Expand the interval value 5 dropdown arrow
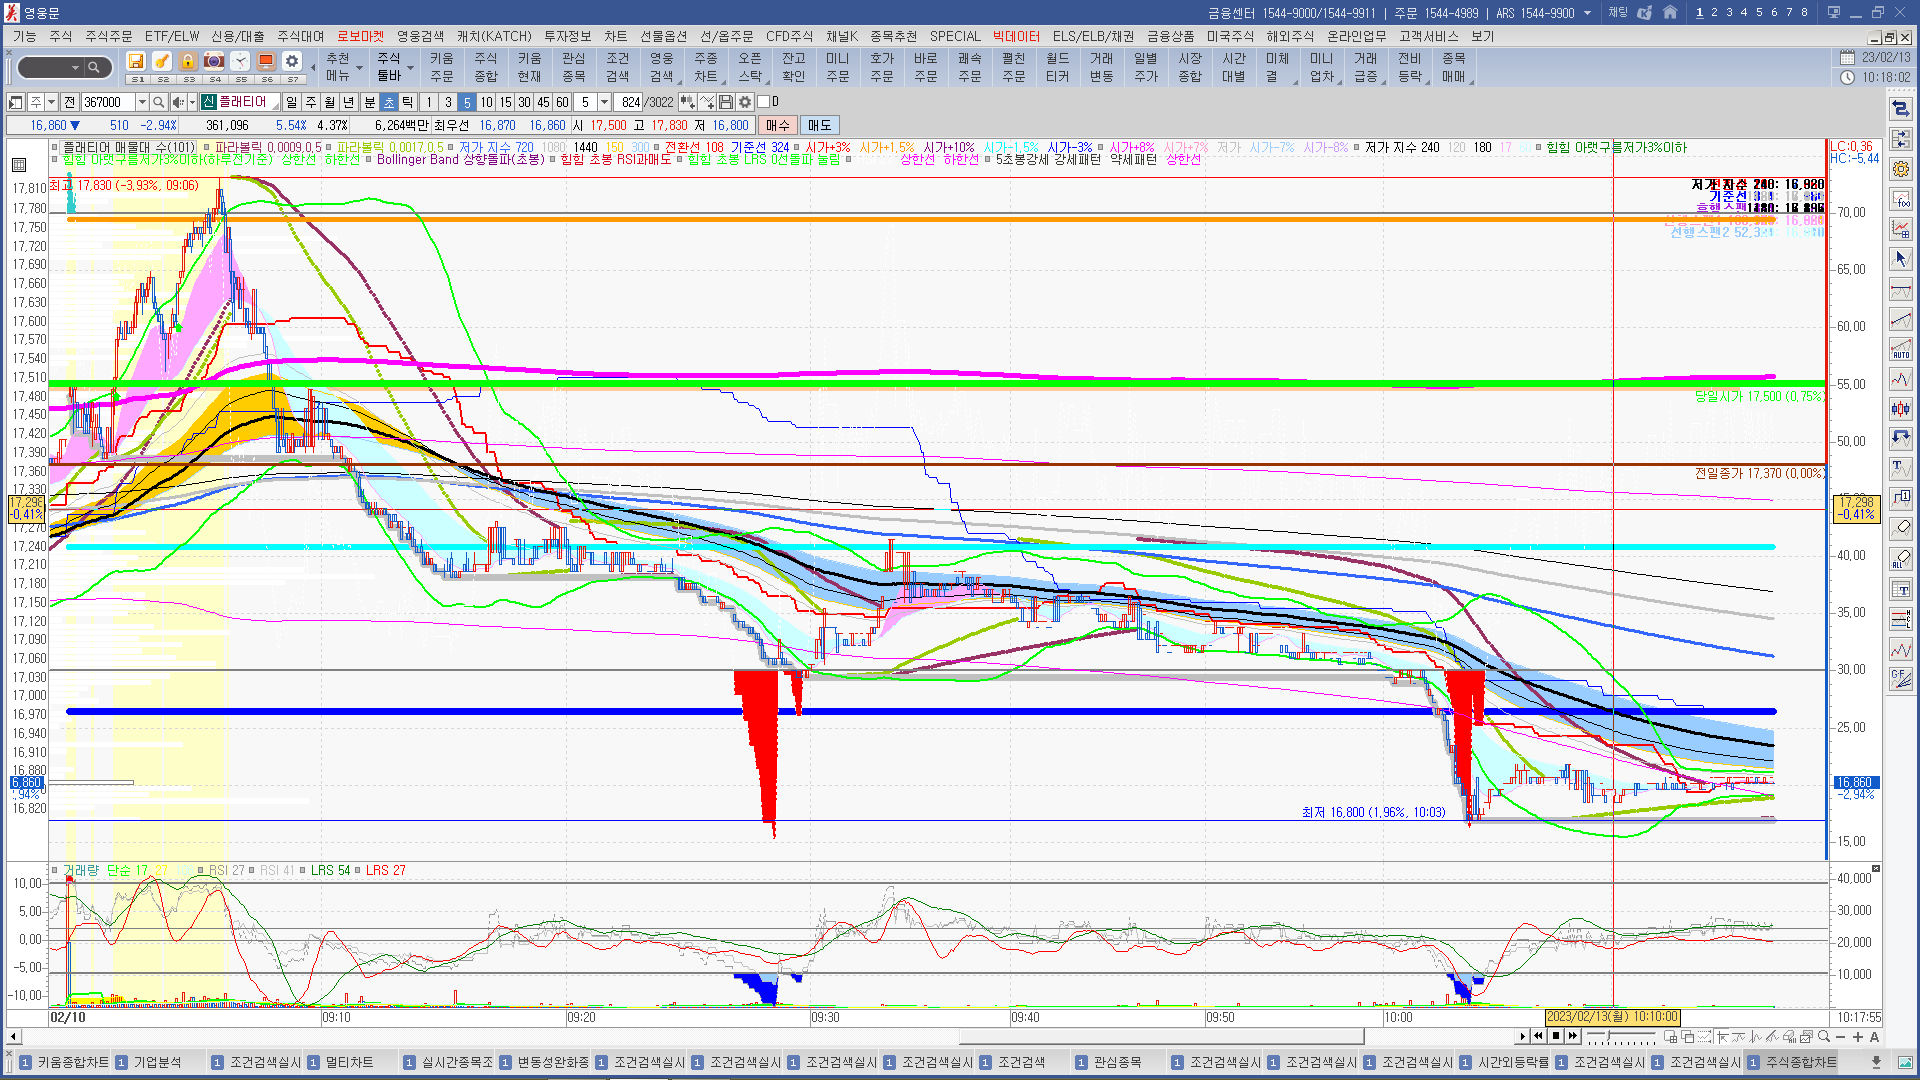 coord(604,102)
